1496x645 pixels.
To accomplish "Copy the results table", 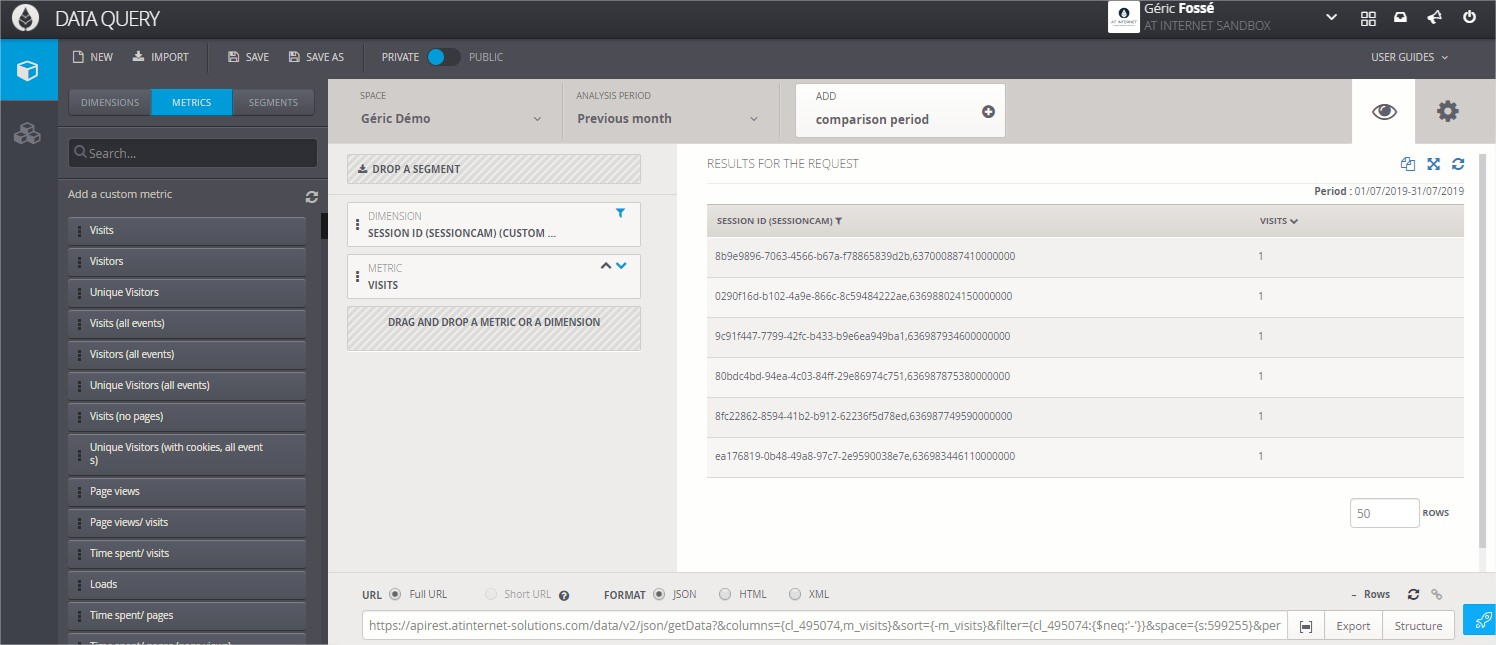I will 1408,164.
